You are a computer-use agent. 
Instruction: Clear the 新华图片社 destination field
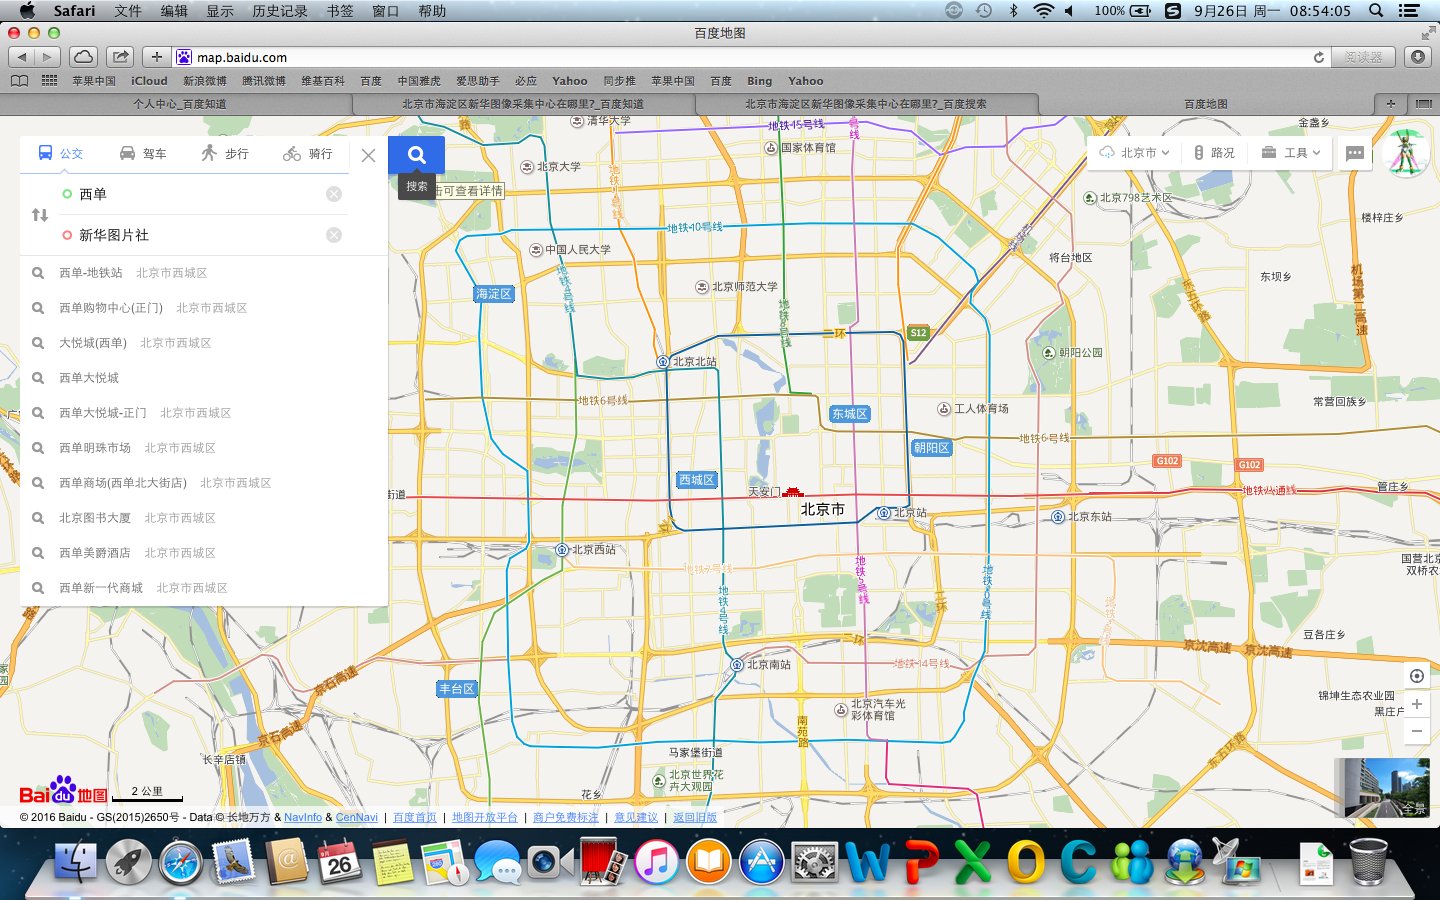[x=334, y=235]
